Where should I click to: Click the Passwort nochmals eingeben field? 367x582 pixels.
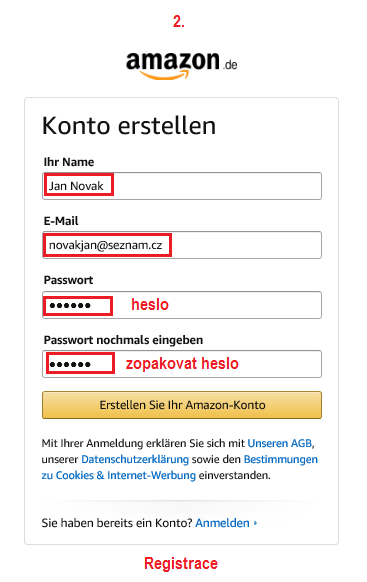(x=182, y=364)
